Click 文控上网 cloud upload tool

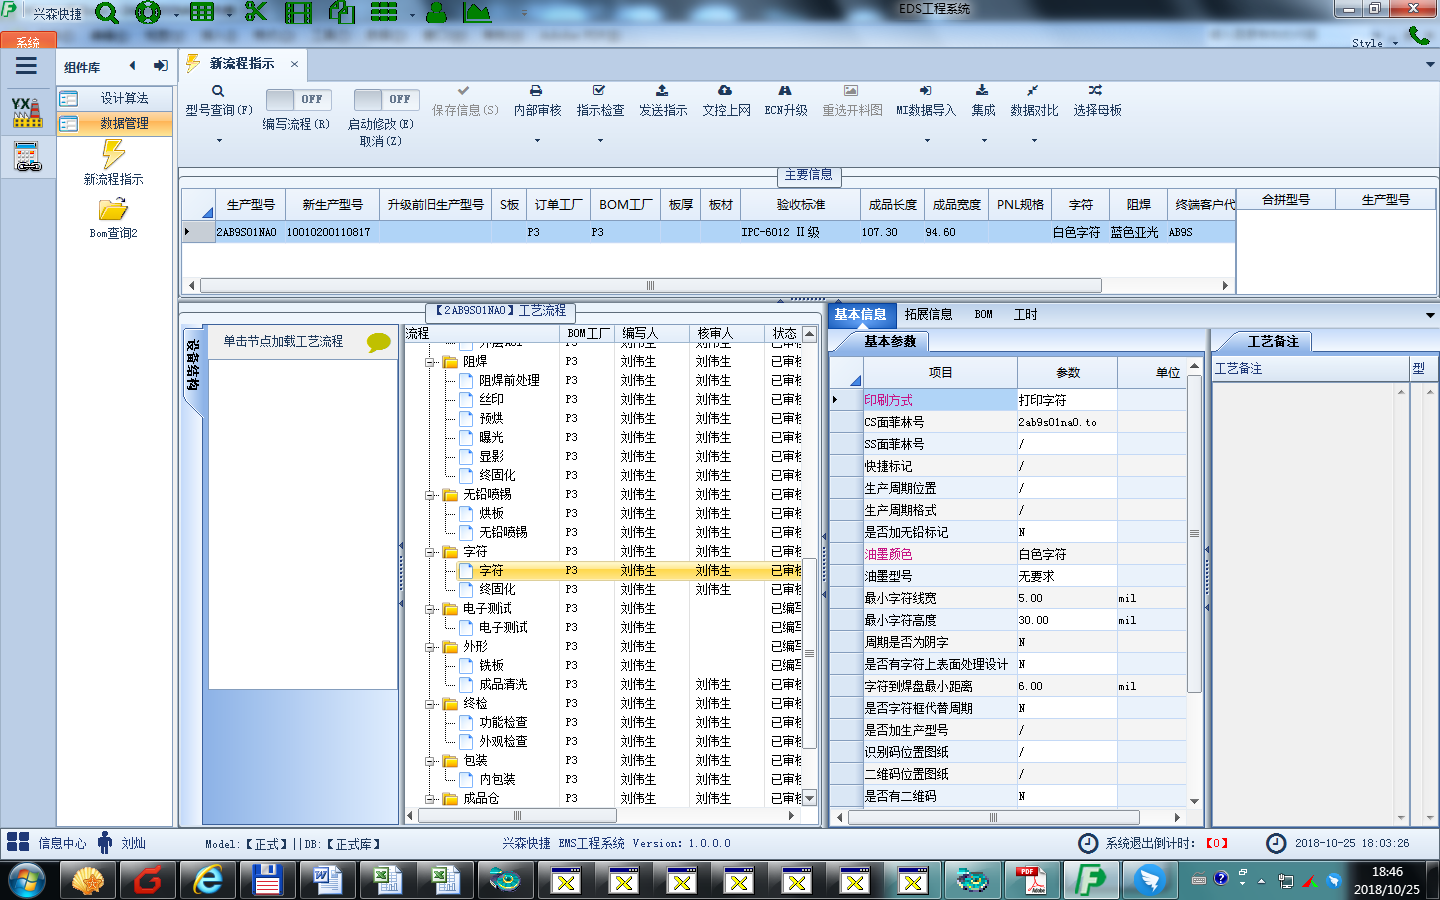(726, 101)
